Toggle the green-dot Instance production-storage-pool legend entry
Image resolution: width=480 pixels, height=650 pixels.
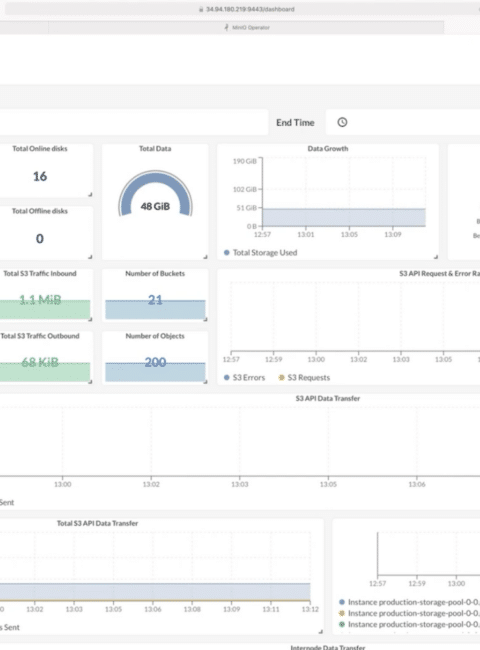[x=410, y=624]
